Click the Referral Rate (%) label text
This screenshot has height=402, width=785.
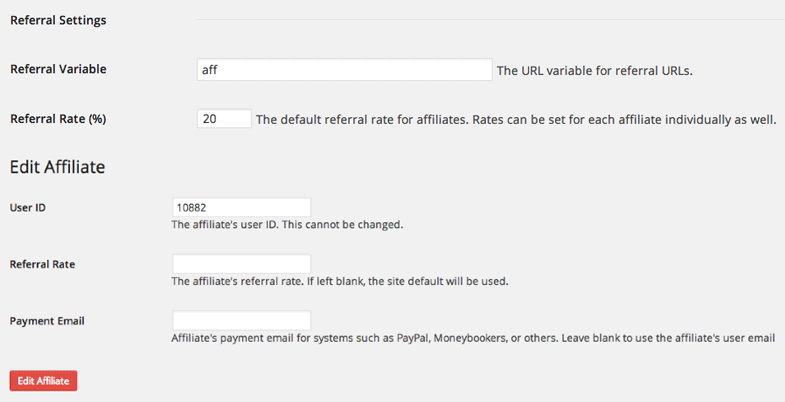click(x=58, y=119)
